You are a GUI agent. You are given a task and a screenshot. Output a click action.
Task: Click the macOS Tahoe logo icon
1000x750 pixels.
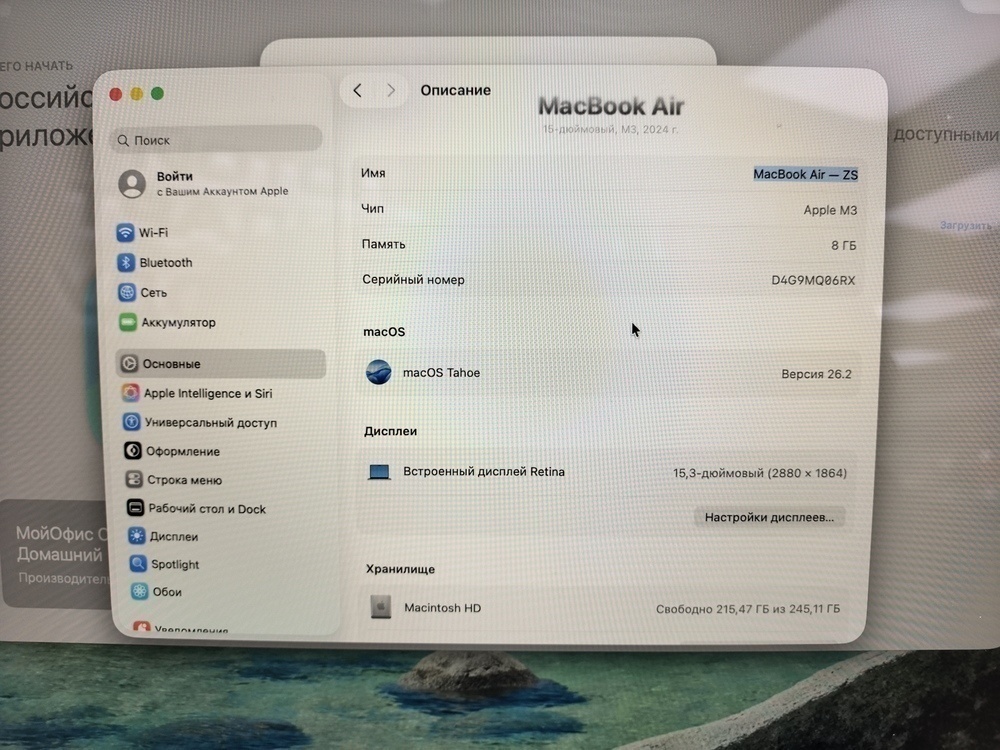(379, 372)
